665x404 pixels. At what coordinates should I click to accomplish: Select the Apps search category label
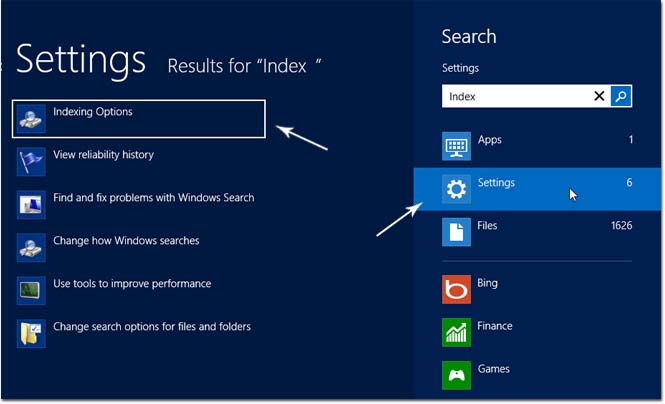[x=489, y=140]
